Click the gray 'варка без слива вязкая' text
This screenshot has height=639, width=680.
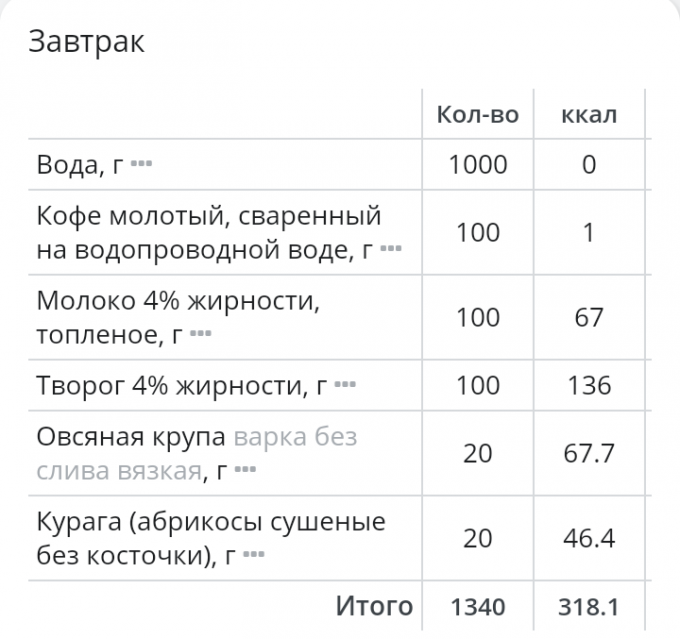[x=294, y=438]
